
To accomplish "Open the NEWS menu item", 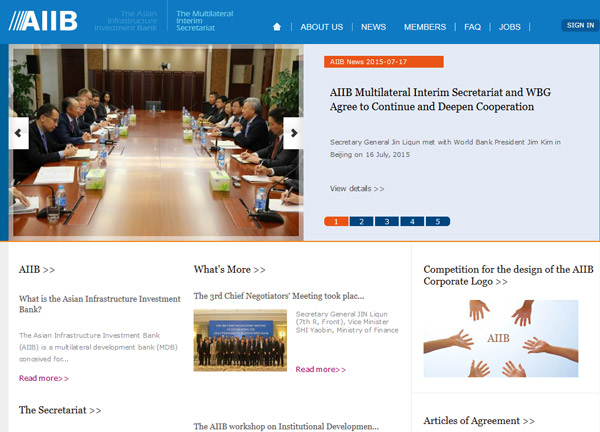I will click(x=373, y=27).
